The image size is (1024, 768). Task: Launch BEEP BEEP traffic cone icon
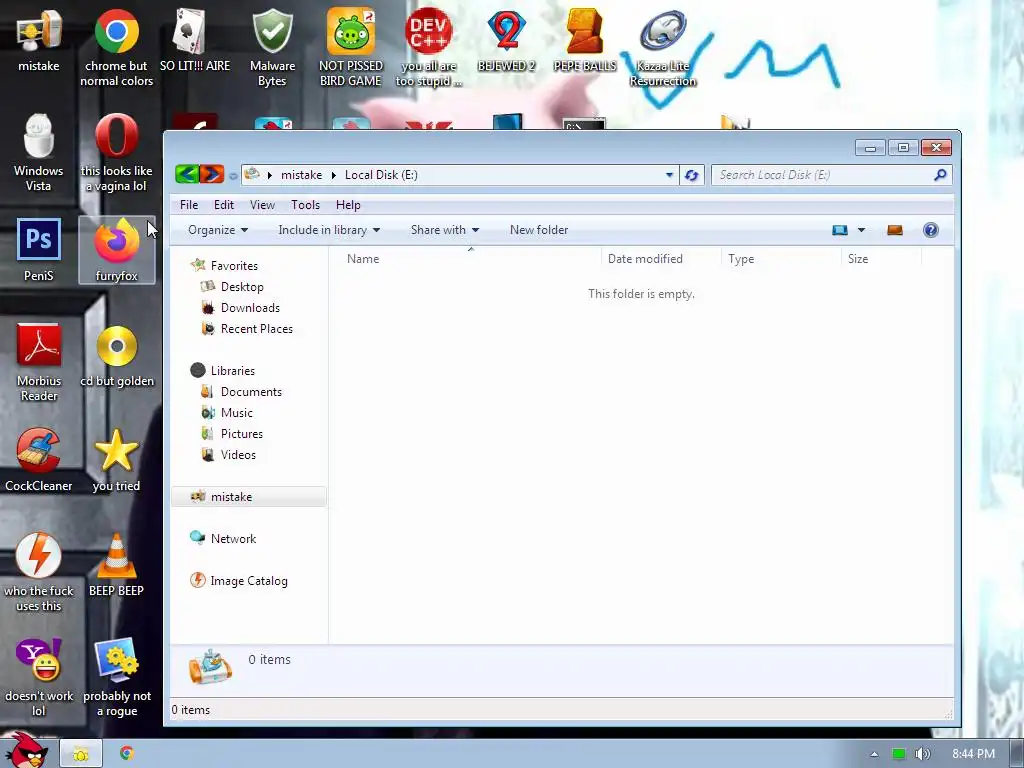pos(116,566)
